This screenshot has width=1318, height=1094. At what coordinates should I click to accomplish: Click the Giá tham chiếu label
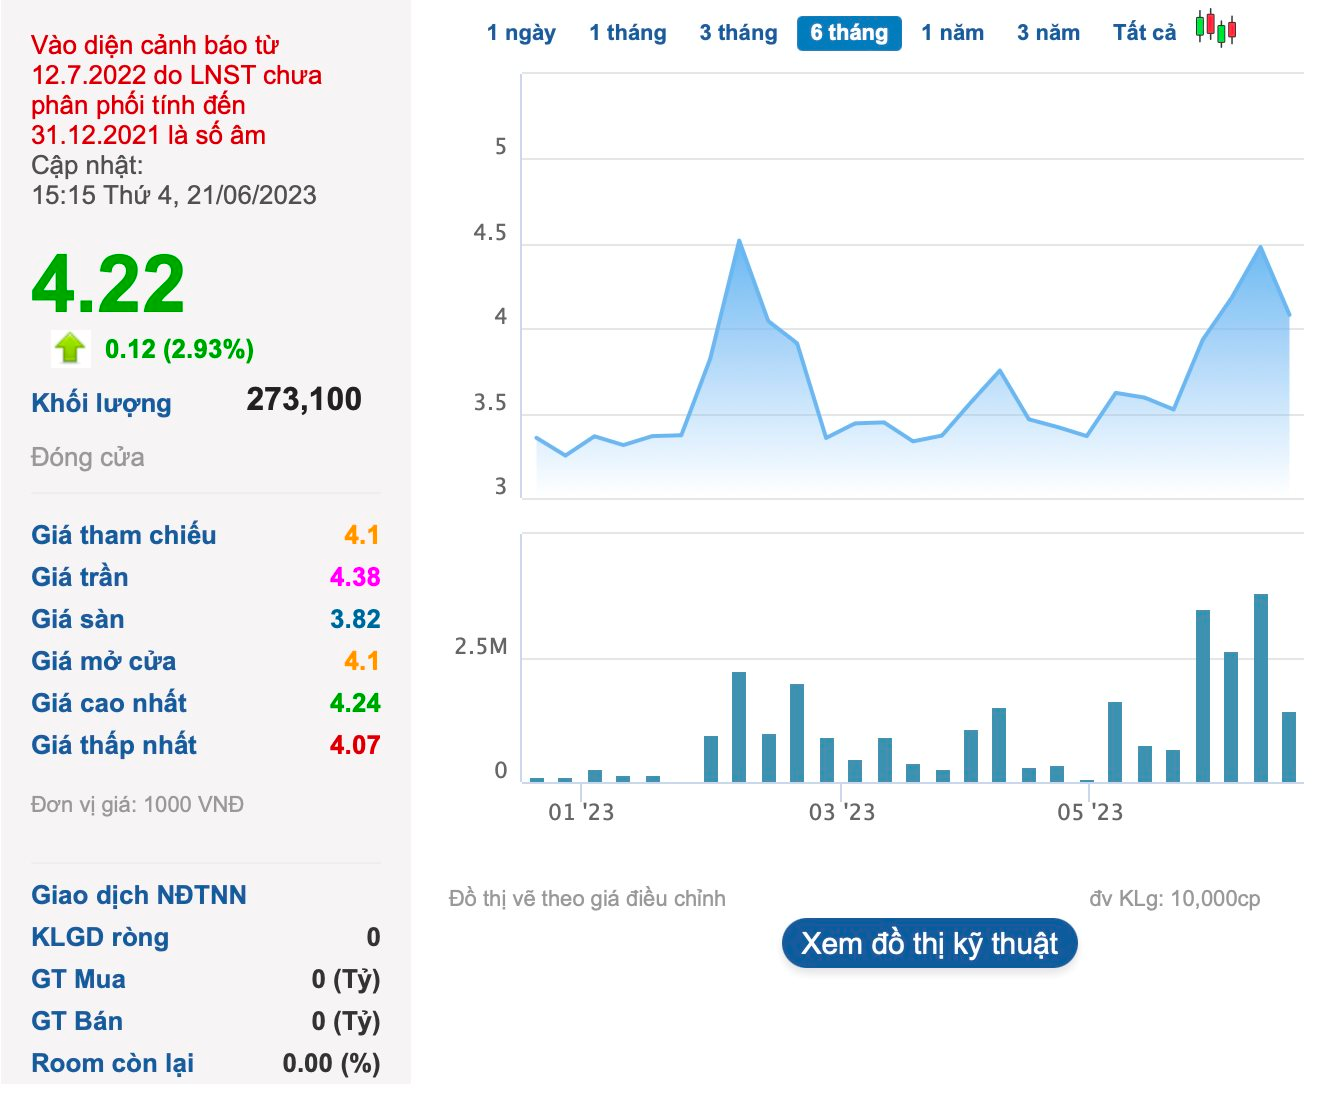coord(124,535)
